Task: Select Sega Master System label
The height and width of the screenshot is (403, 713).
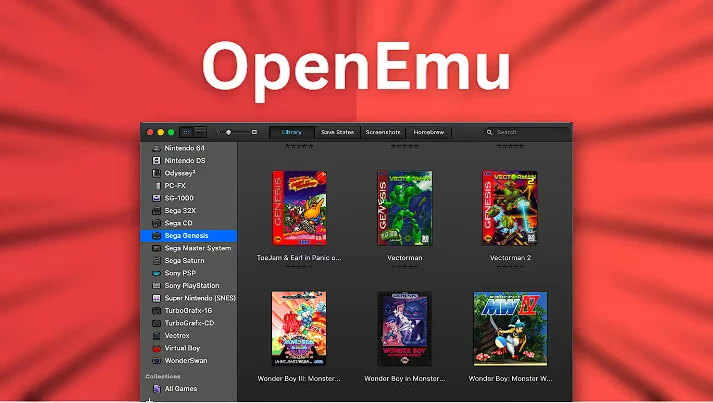Action: pyautogui.click(x=198, y=248)
